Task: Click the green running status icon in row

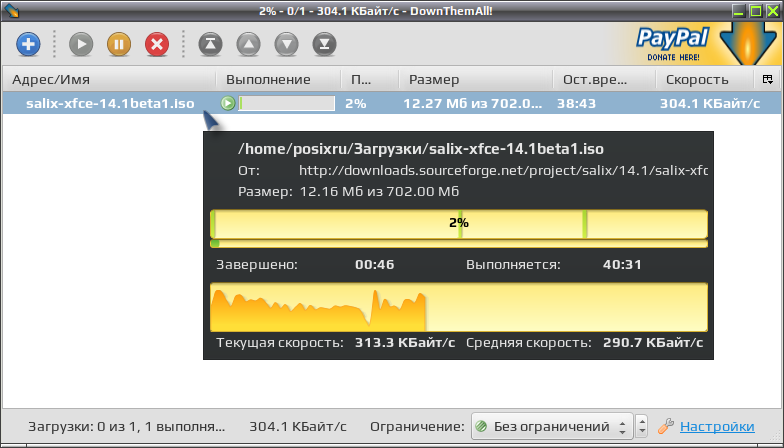Action: [228, 104]
